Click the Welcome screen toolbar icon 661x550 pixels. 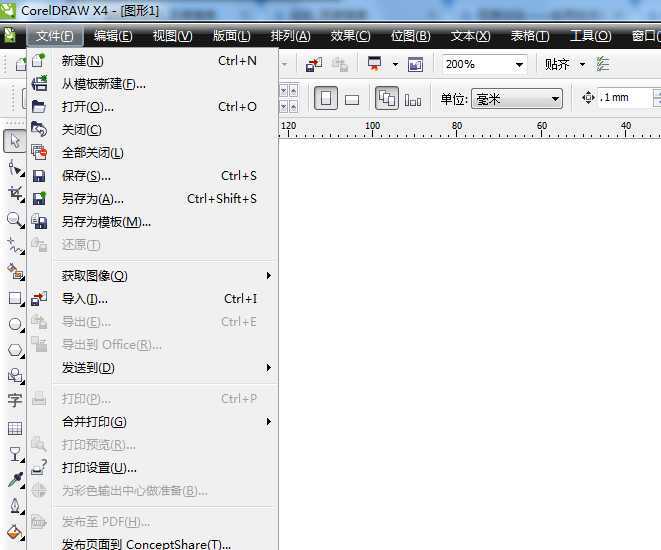(415, 64)
